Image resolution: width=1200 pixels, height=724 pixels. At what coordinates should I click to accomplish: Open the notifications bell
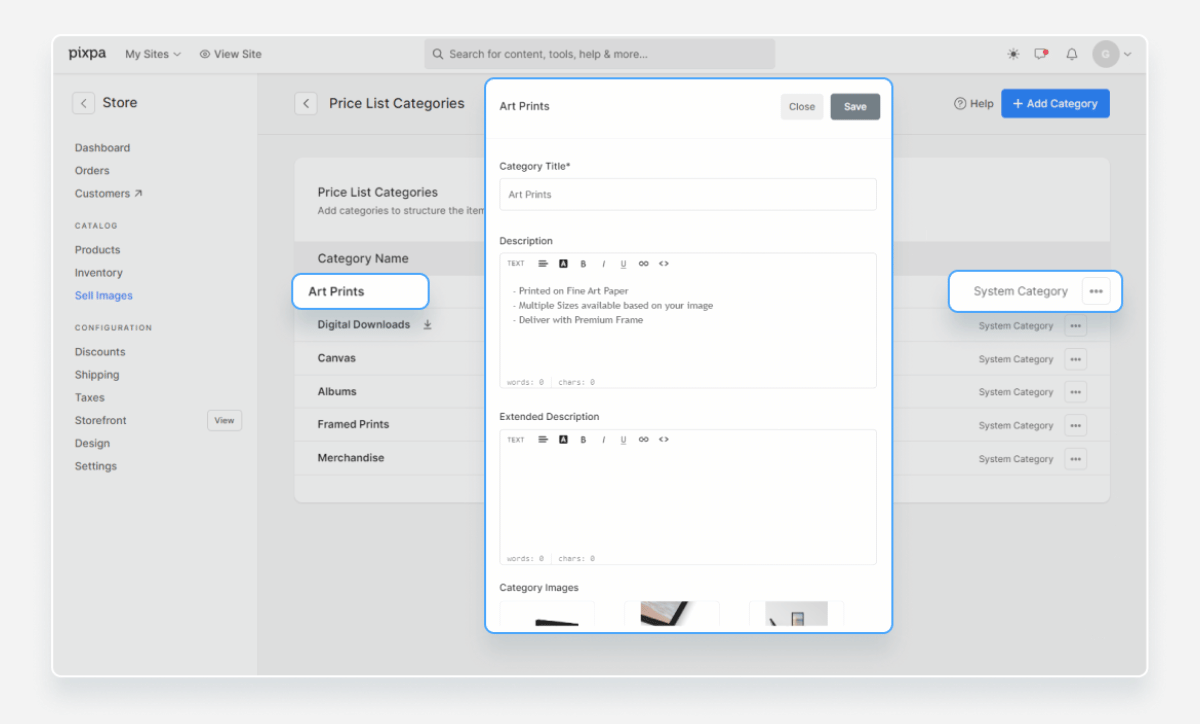pyautogui.click(x=1072, y=54)
